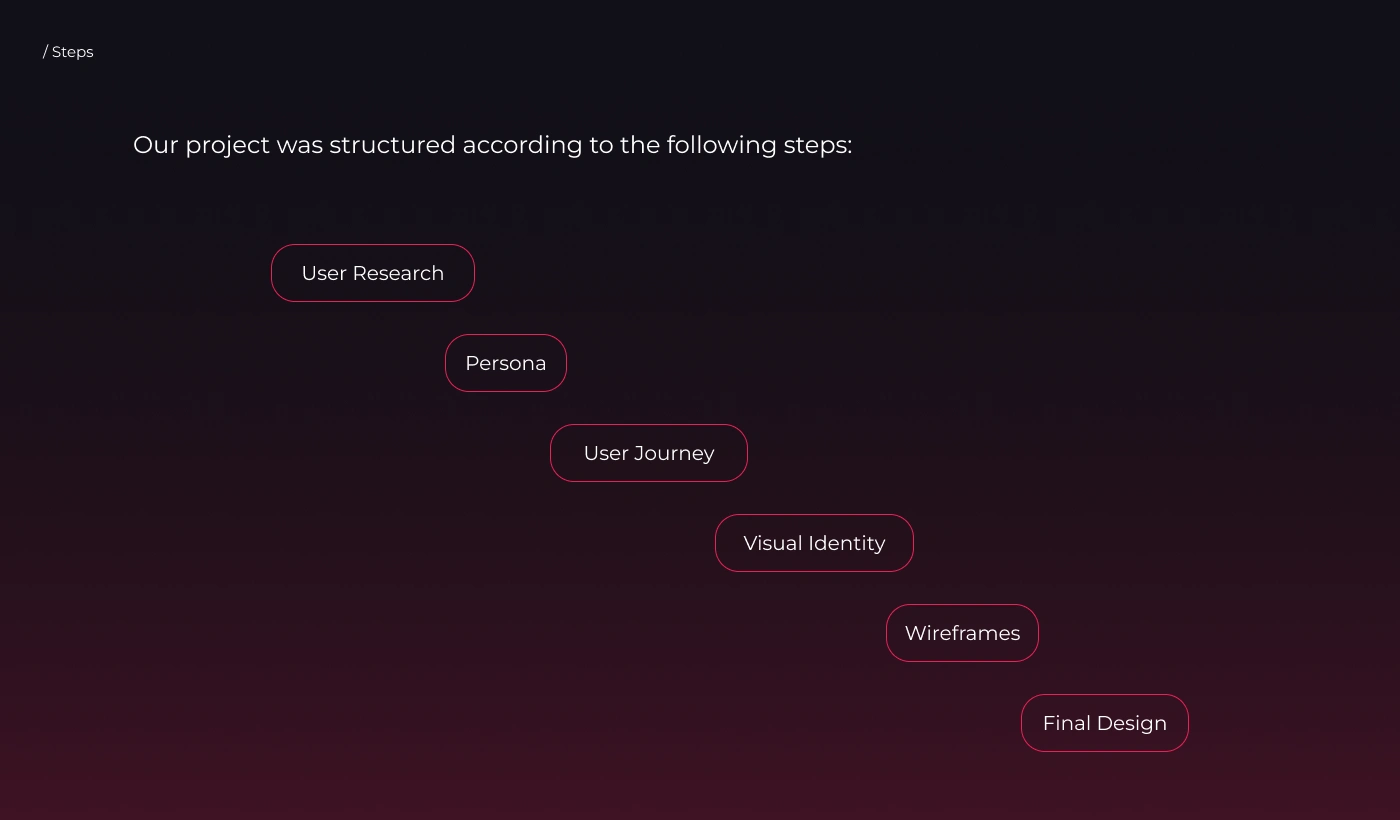
Task: Choose the Visual Identity step pill
Action: (x=814, y=543)
